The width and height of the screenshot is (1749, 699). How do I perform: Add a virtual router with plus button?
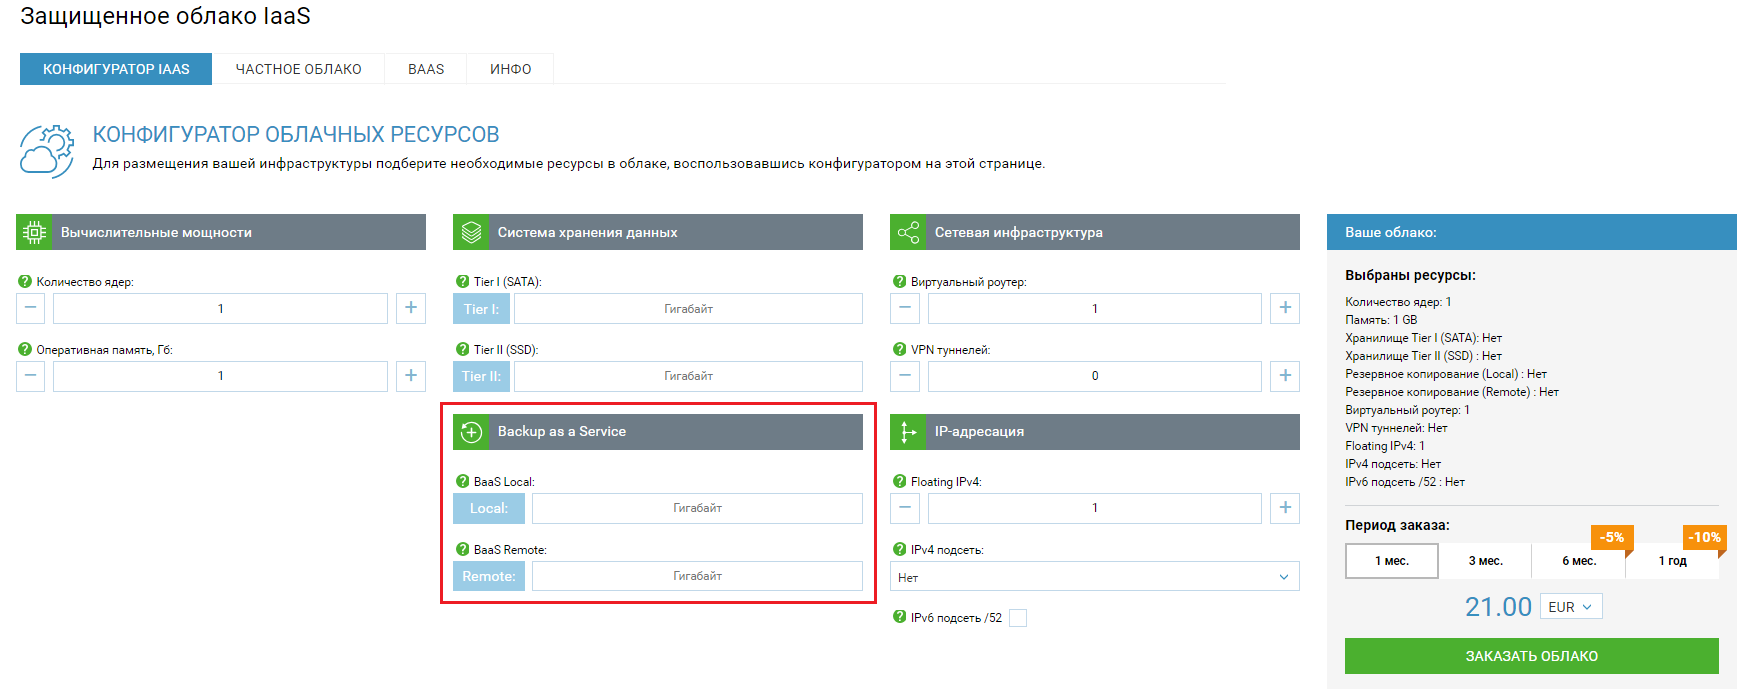pos(1285,308)
